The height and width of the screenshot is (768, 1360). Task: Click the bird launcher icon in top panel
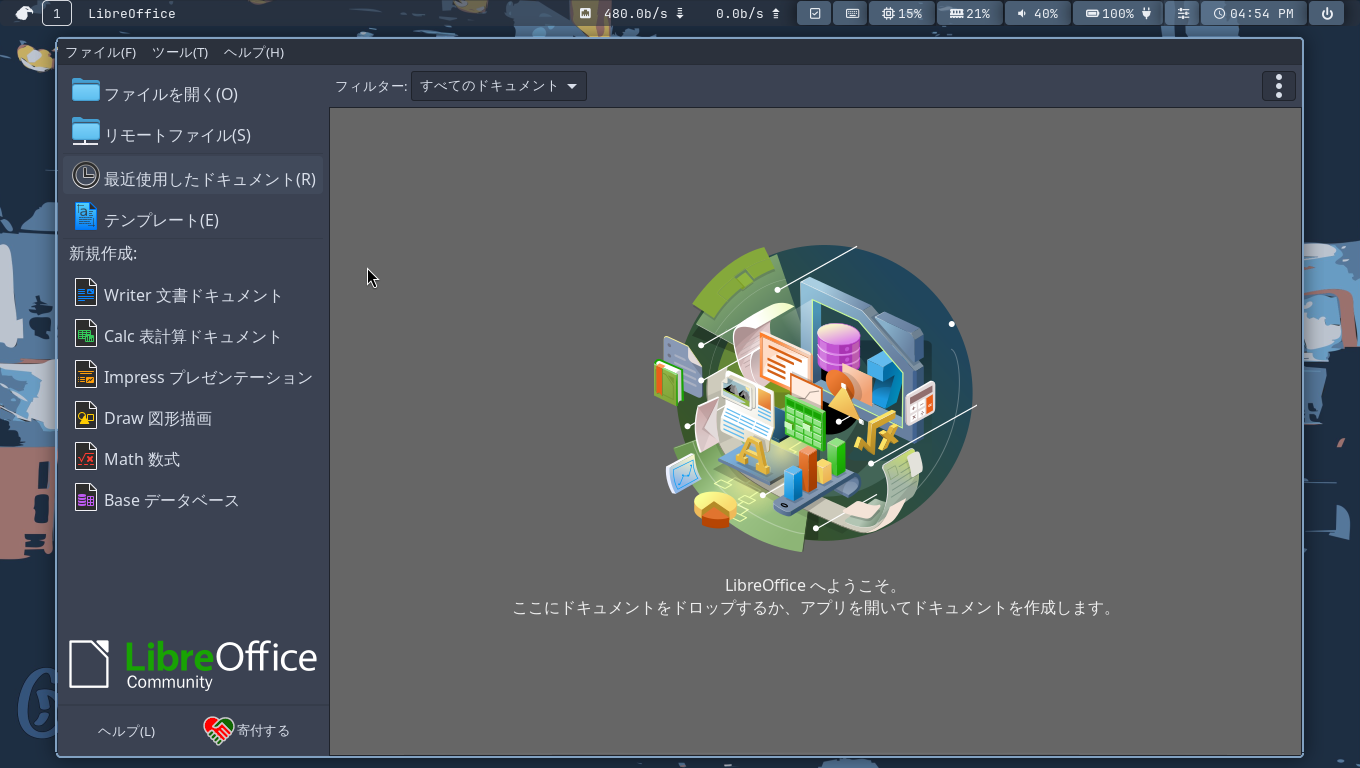(x=25, y=14)
